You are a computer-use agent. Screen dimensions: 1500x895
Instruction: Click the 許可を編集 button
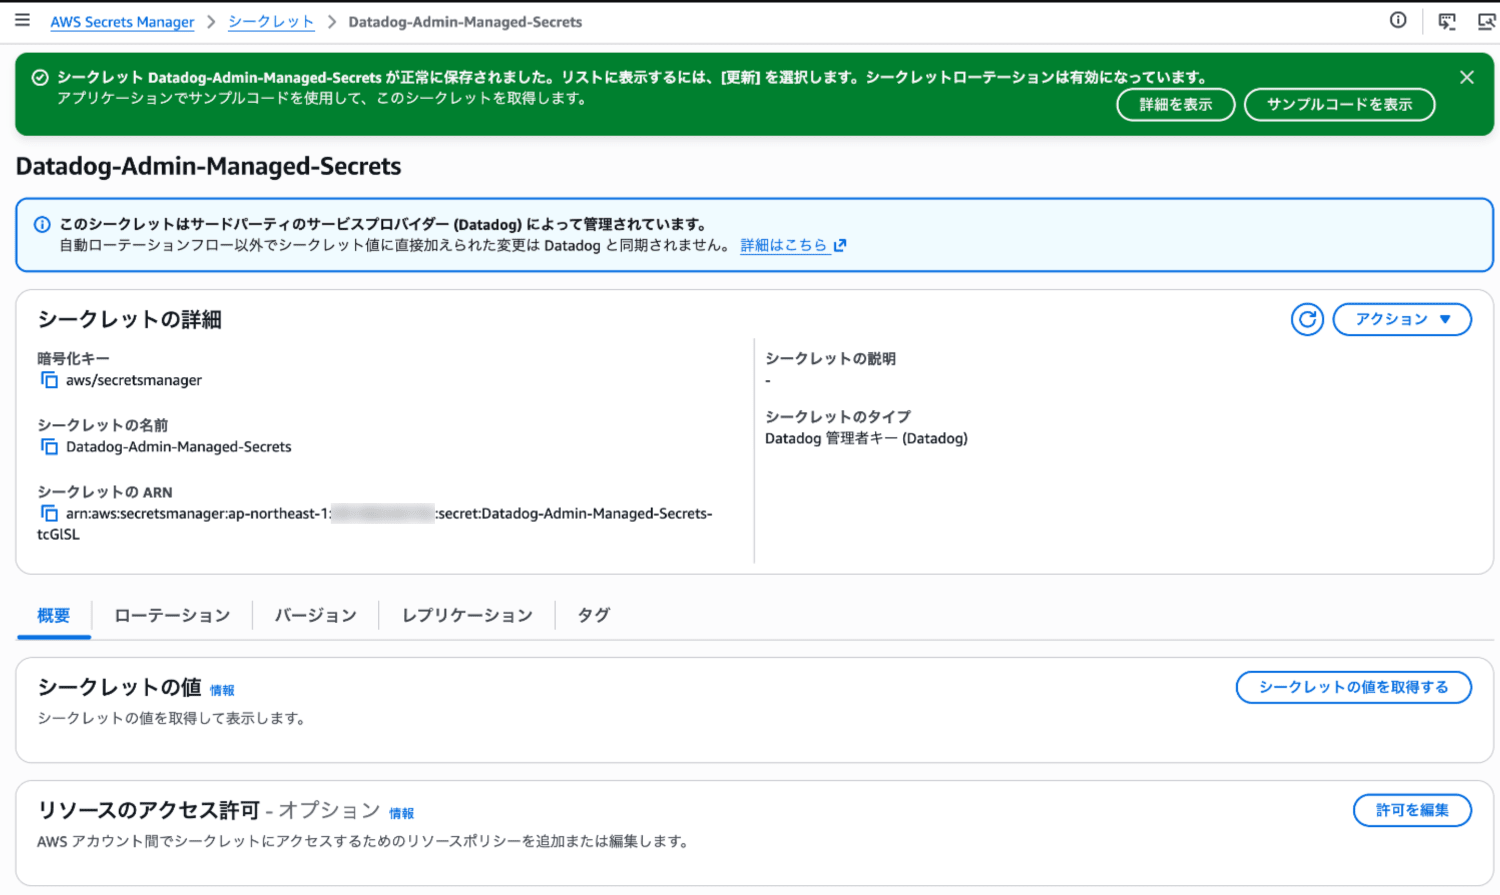coord(1412,810)
